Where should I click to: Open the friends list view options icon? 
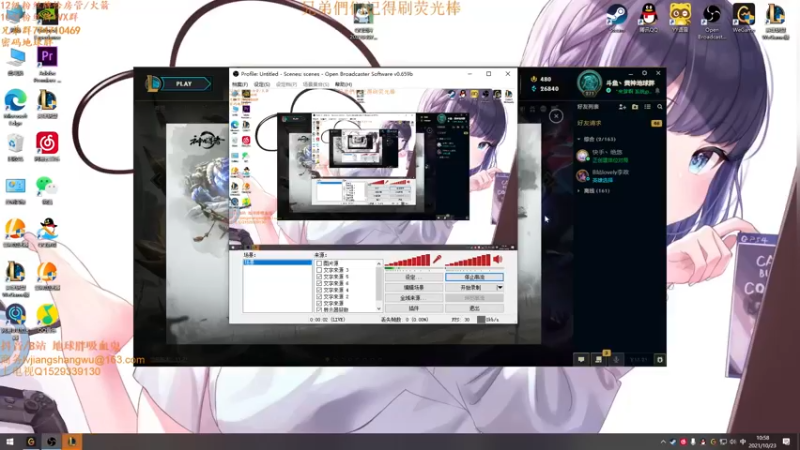pos(647,107)
